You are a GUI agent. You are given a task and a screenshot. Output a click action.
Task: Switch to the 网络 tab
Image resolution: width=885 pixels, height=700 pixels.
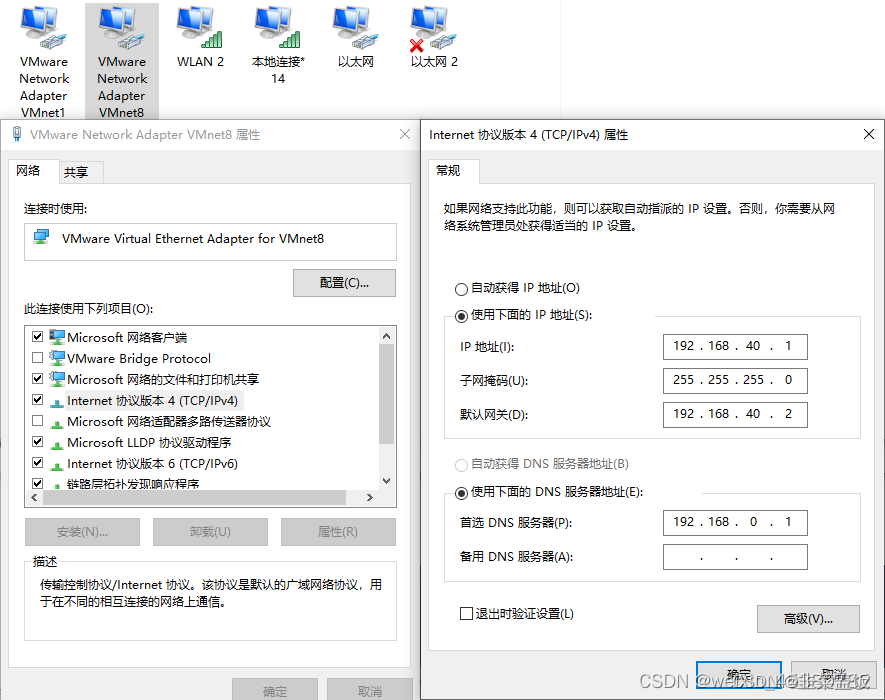coord(33,172)
